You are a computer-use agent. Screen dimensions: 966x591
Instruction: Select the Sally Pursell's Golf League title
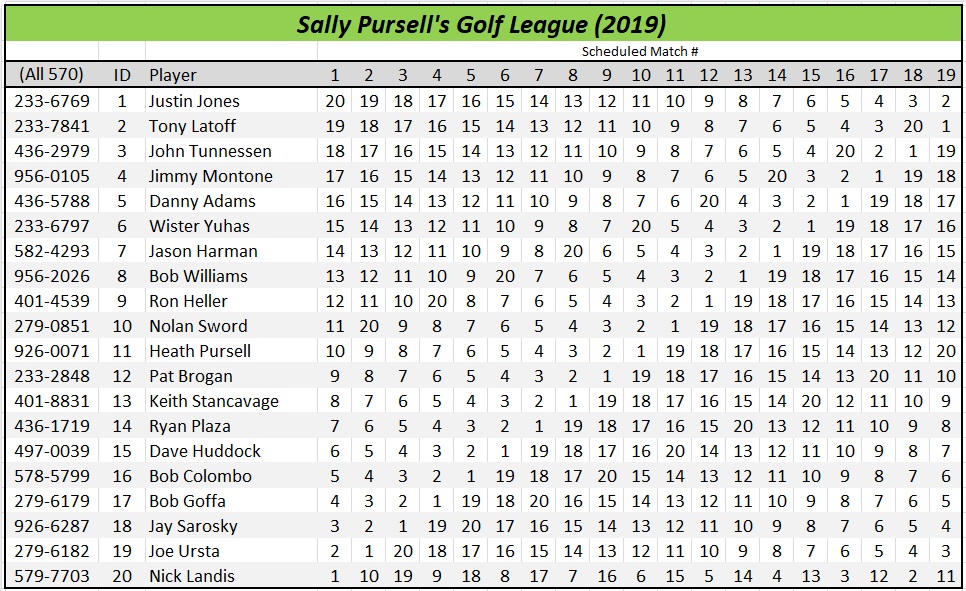click(x=481, y=25)
